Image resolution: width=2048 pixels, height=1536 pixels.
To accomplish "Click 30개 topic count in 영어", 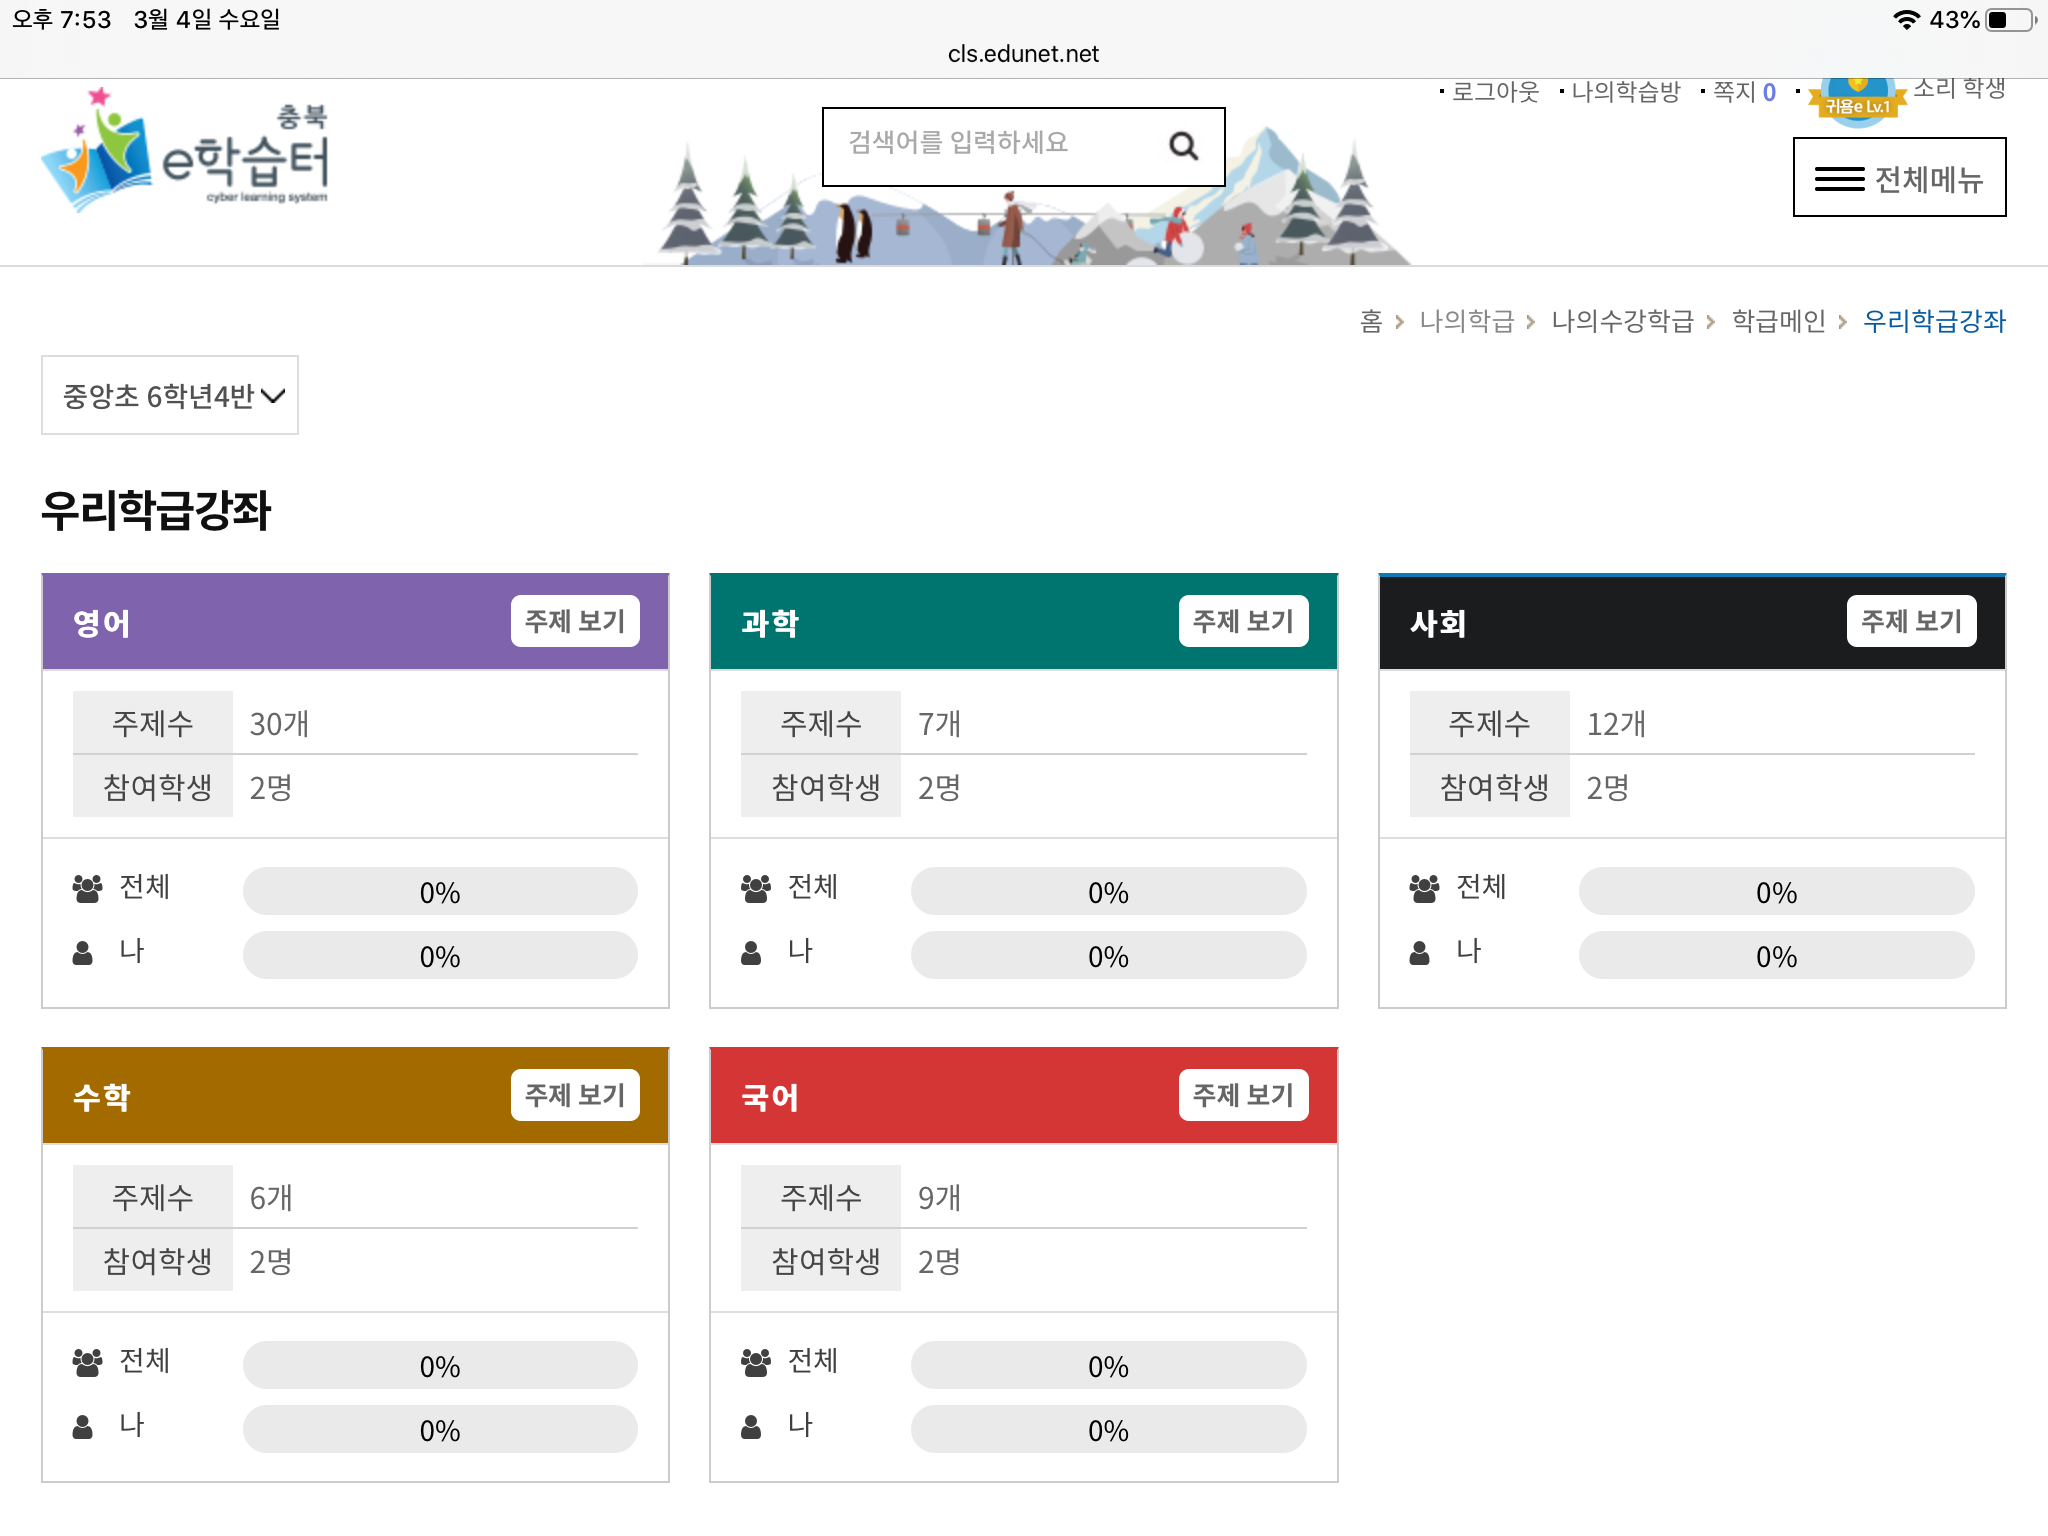I will (279, 723).
